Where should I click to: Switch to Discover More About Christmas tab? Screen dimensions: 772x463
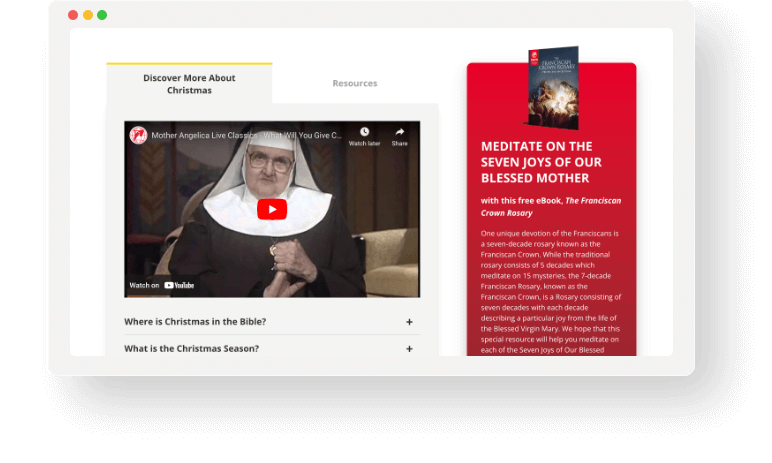pos(189,84)
